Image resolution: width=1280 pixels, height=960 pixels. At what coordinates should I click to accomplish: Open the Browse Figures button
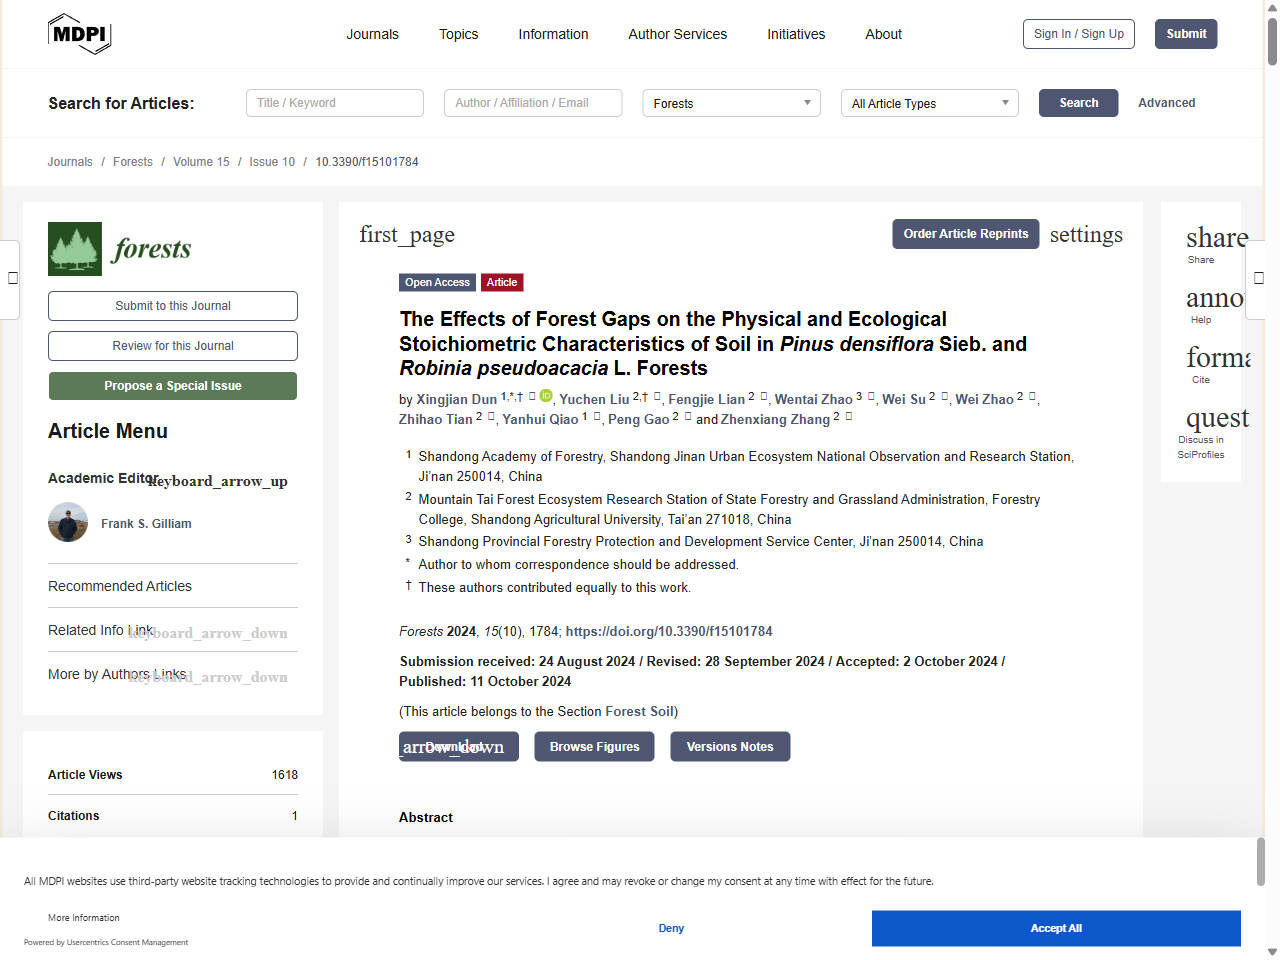[594, 747]
